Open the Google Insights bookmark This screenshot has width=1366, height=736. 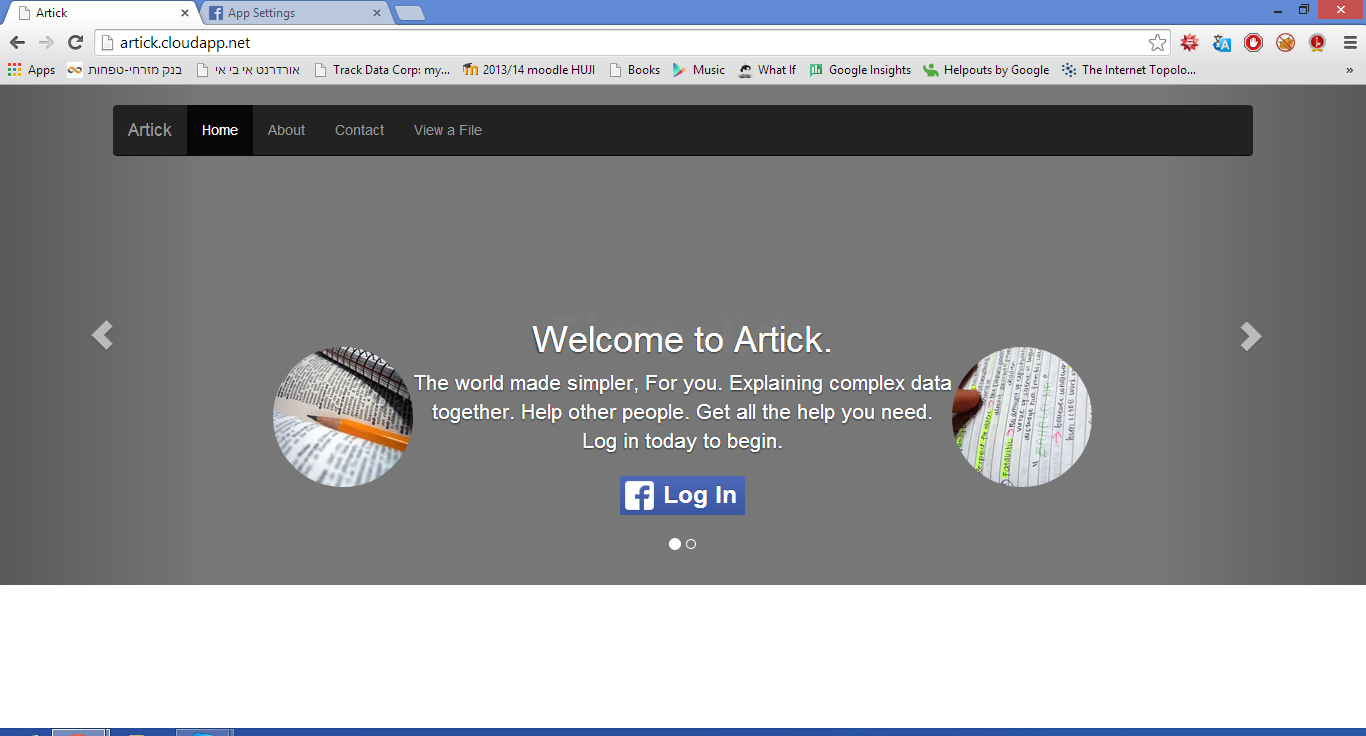coord(860,70)
